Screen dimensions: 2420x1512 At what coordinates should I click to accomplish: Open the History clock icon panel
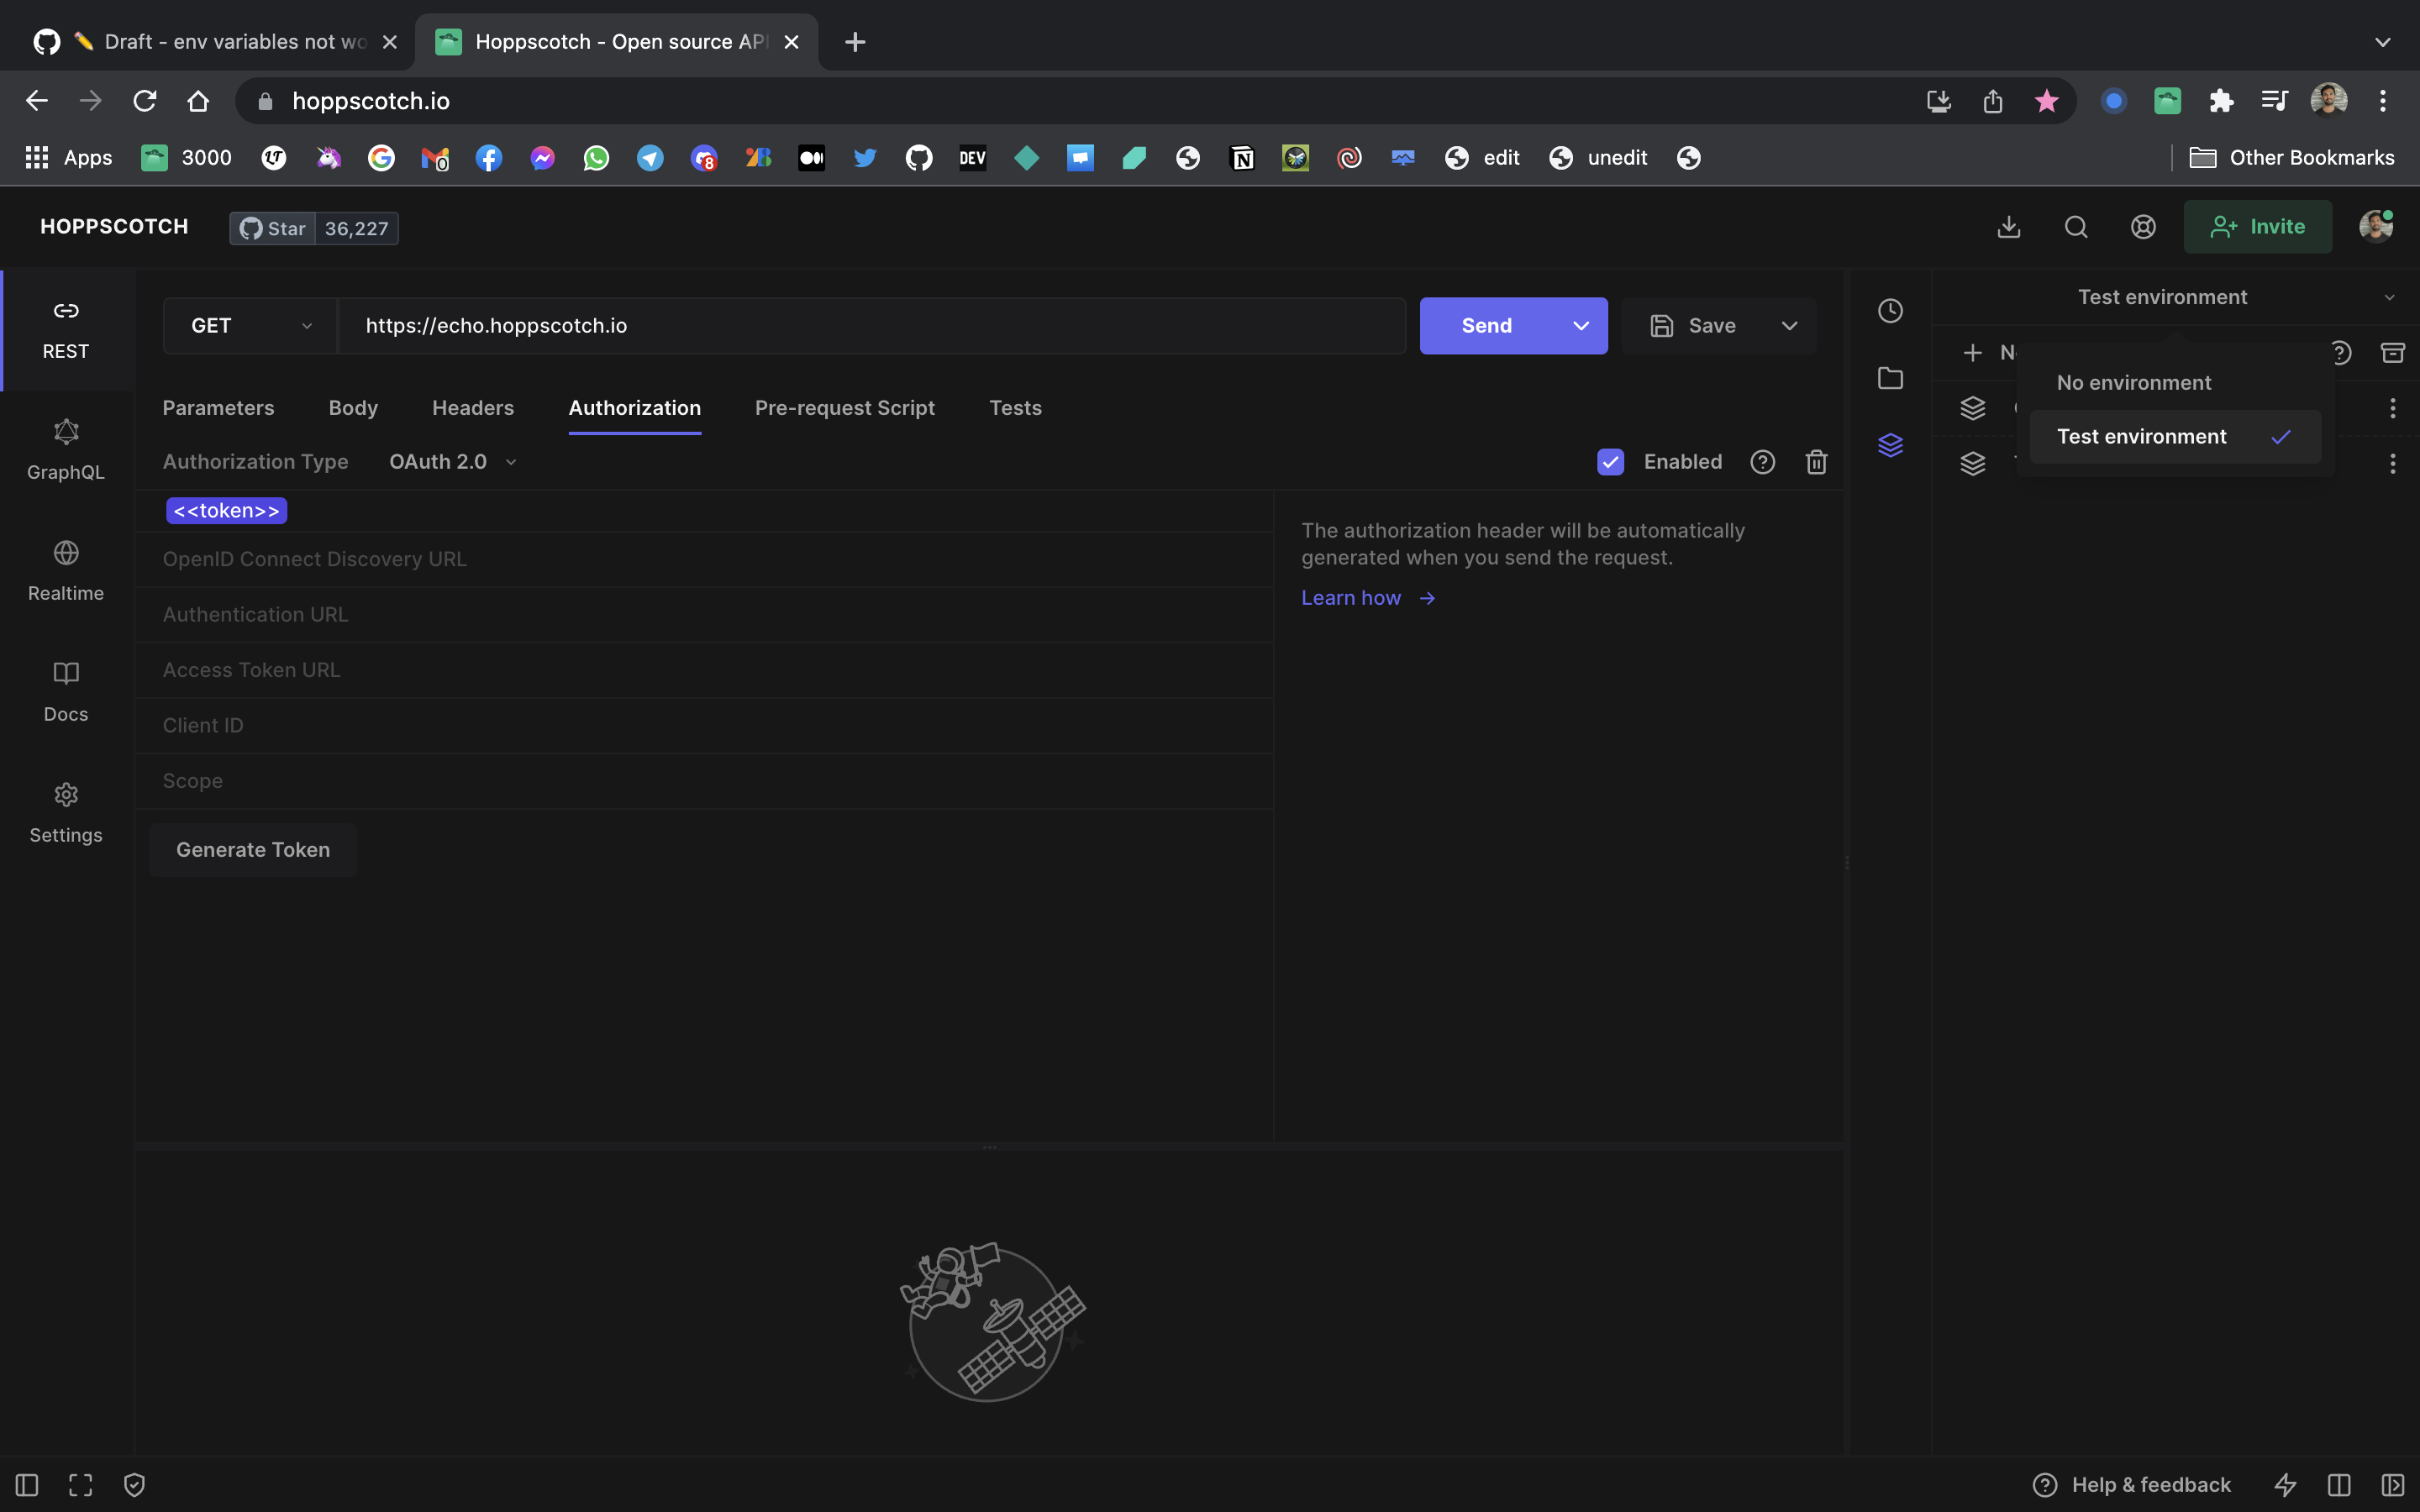pyautogui.click(x=1890, y=311)
